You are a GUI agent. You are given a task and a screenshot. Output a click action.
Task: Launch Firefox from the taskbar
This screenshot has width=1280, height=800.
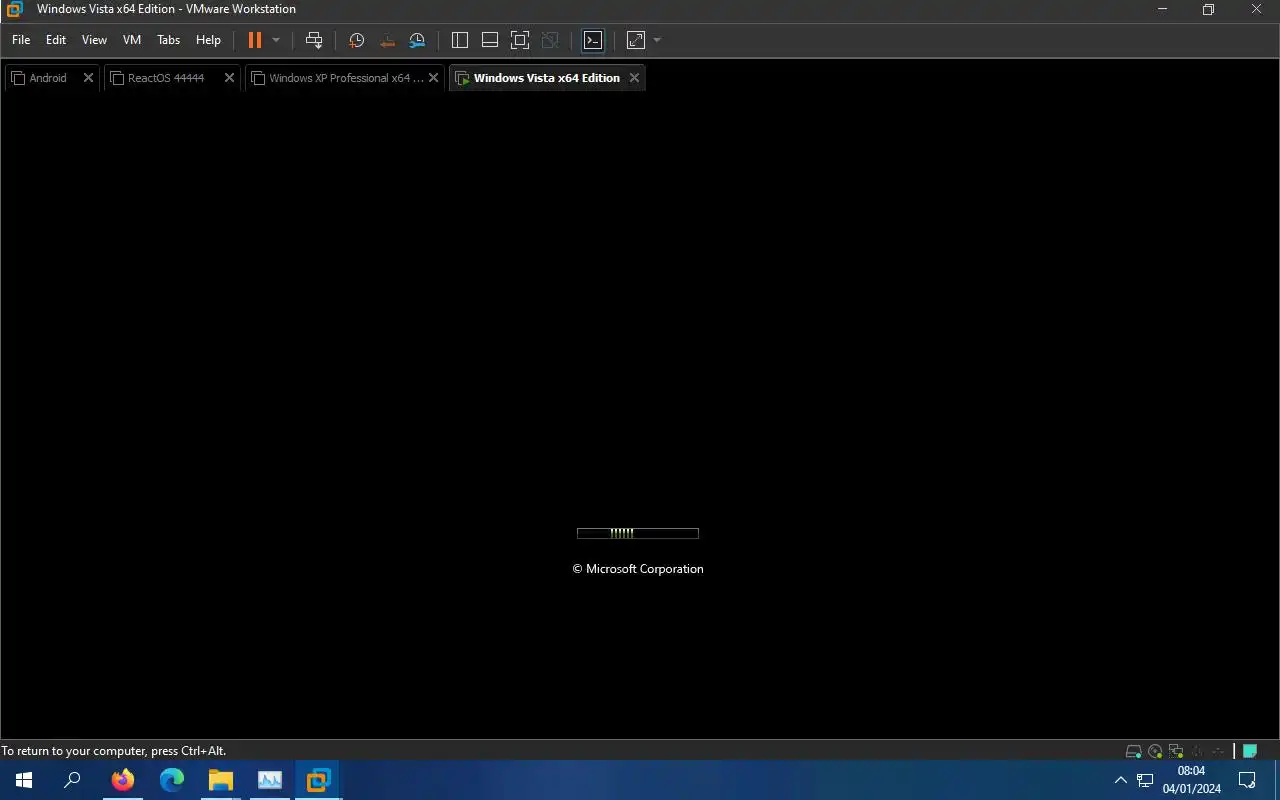point(123,780)
